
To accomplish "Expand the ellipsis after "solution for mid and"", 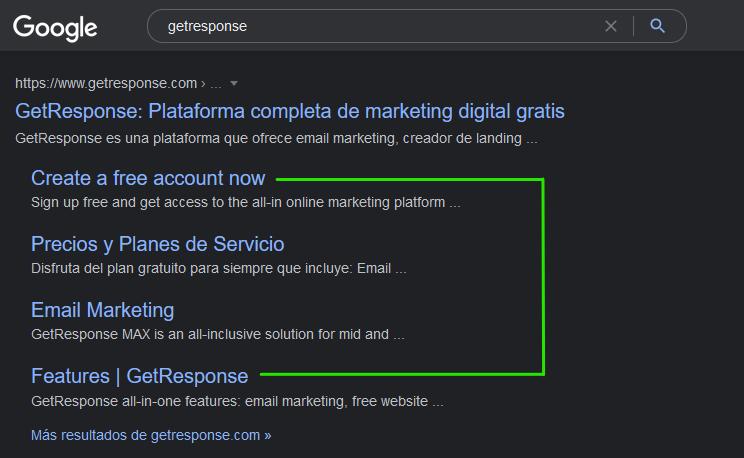I will (398, 335).
